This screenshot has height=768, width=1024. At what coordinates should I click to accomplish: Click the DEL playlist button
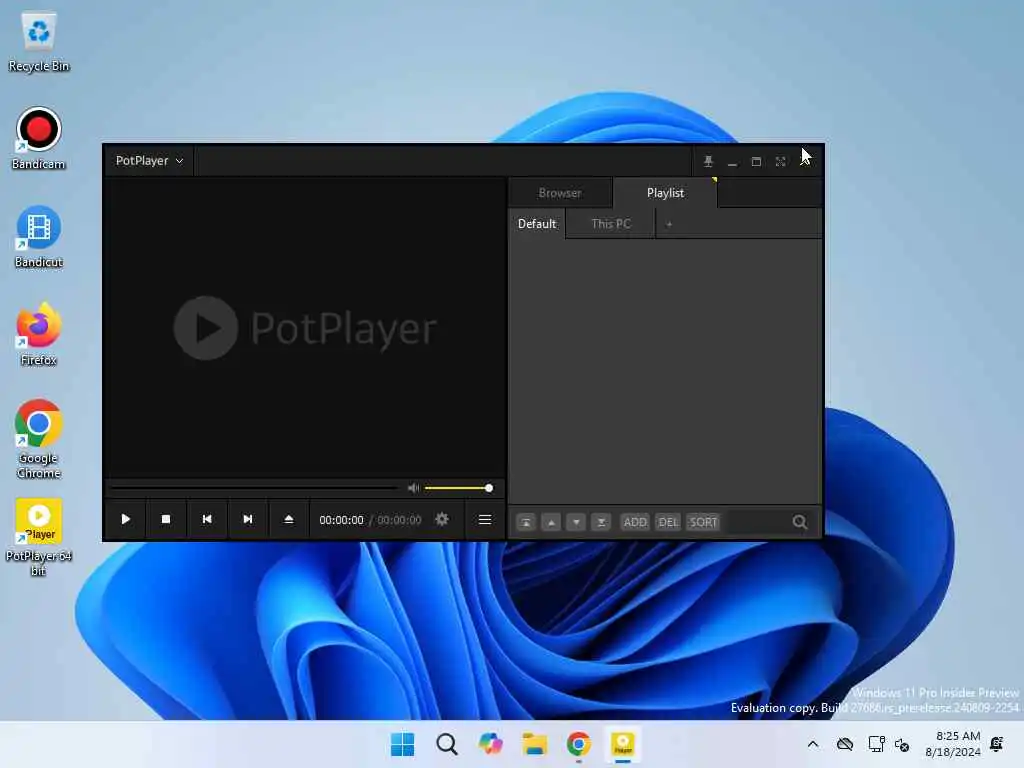tap(668, 522)
